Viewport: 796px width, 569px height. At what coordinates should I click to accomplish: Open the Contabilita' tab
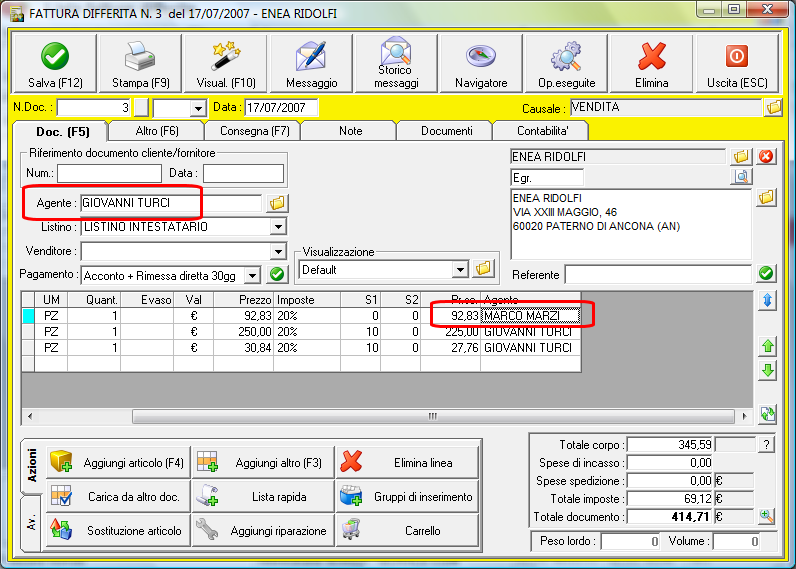pos(542,131)
